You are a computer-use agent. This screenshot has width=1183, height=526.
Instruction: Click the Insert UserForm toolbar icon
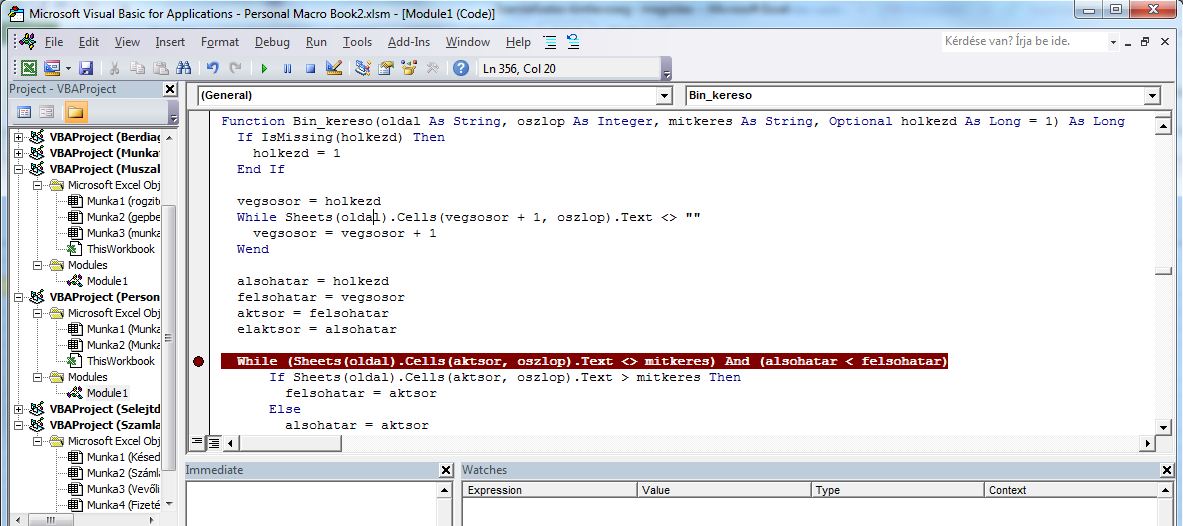coord(51,68)
